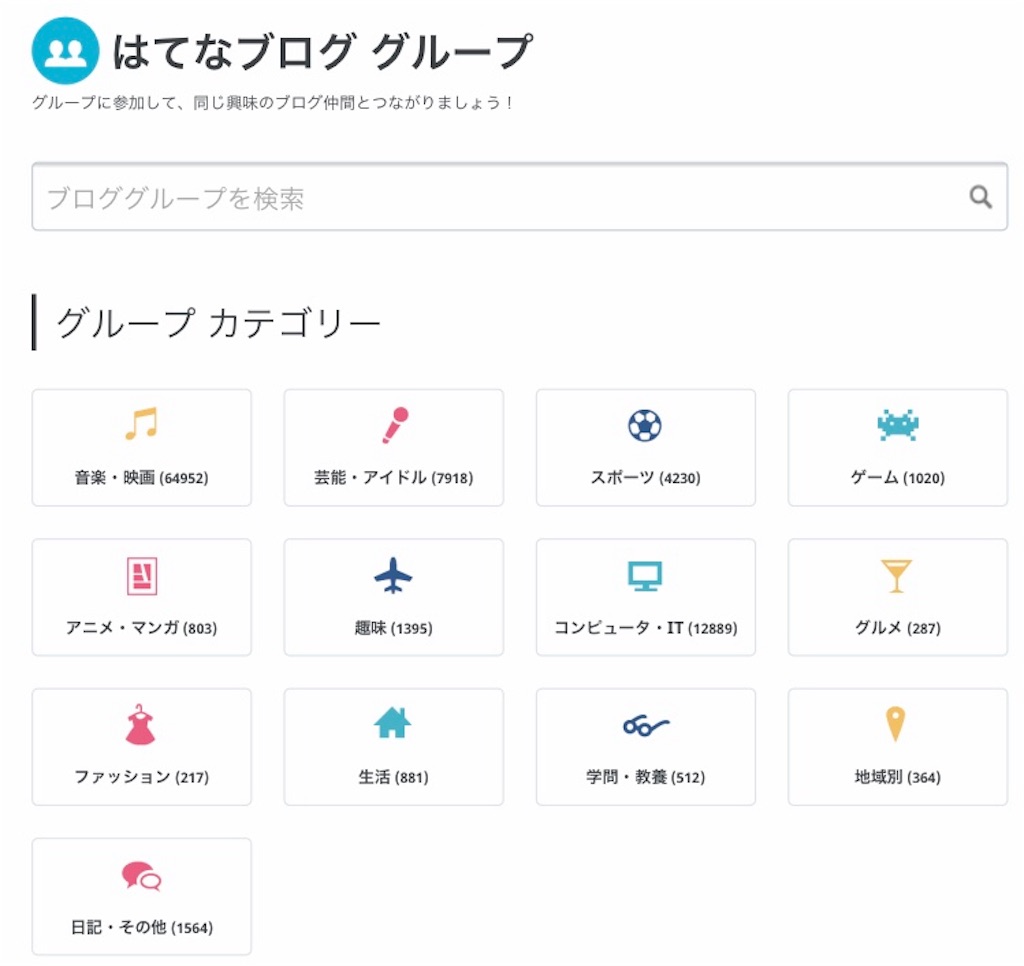Focus the ブロググループを検索 search field
The height and width of the screenshot is (966, 1024).
(x=519, y=197)
